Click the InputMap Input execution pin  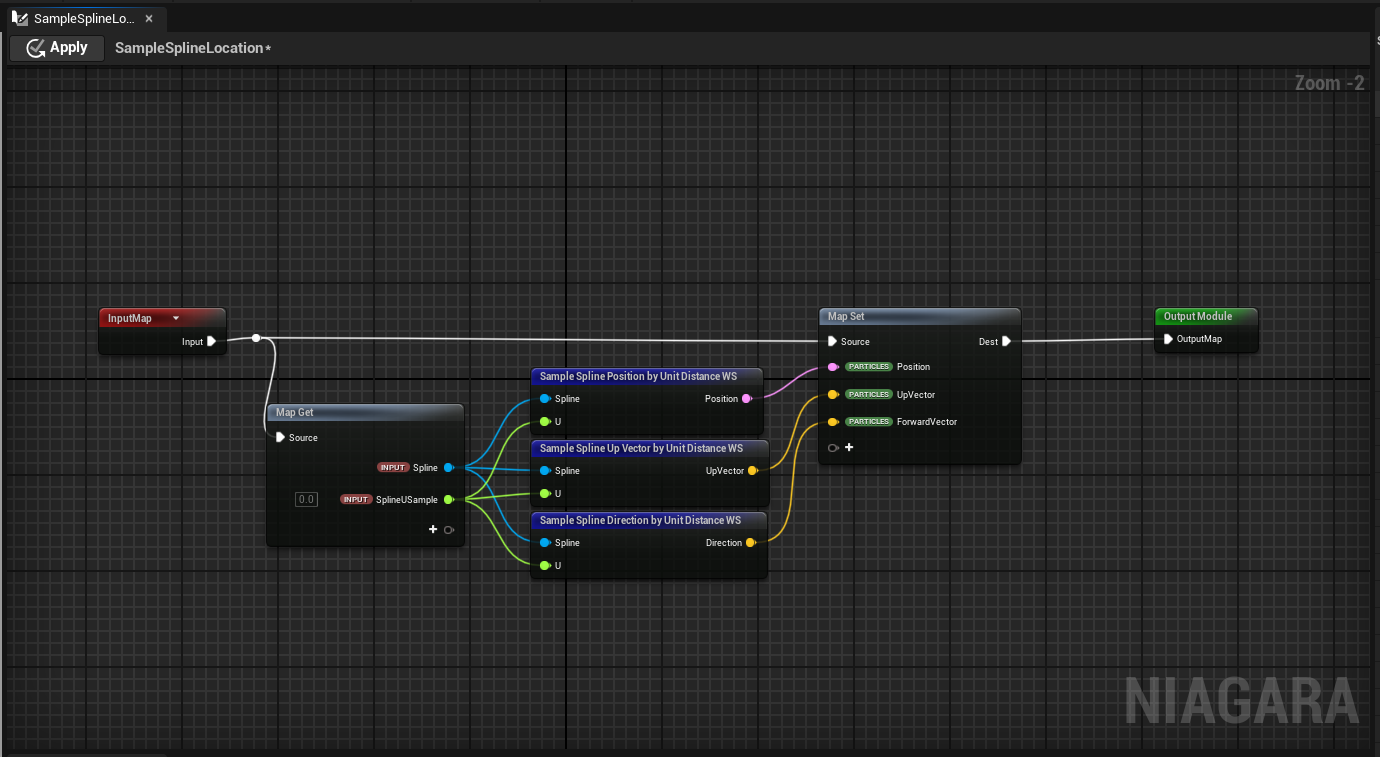coord(211,342)
